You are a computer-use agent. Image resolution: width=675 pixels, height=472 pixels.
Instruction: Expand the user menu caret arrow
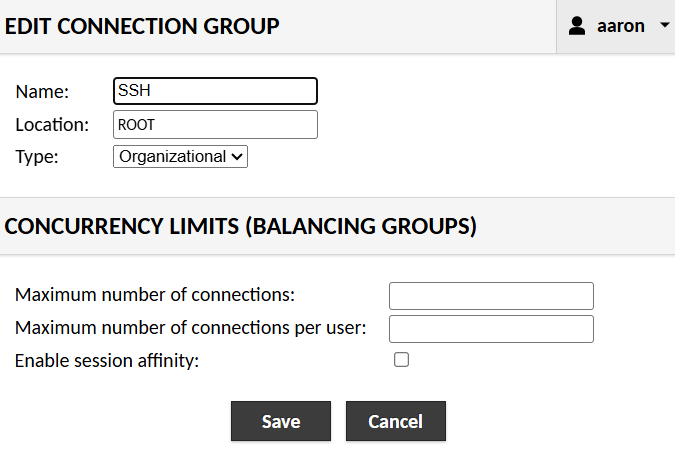click(x=665, y=26)
